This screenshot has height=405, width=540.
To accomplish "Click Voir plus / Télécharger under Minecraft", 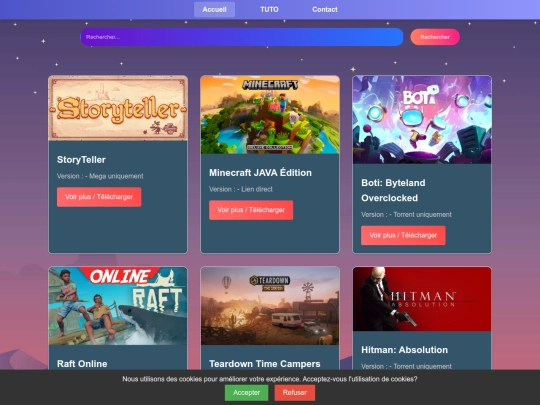I will point(251,210).
